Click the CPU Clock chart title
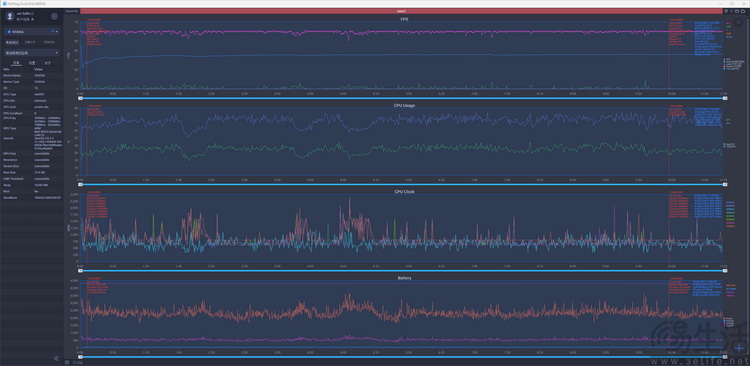 point(405,191)
